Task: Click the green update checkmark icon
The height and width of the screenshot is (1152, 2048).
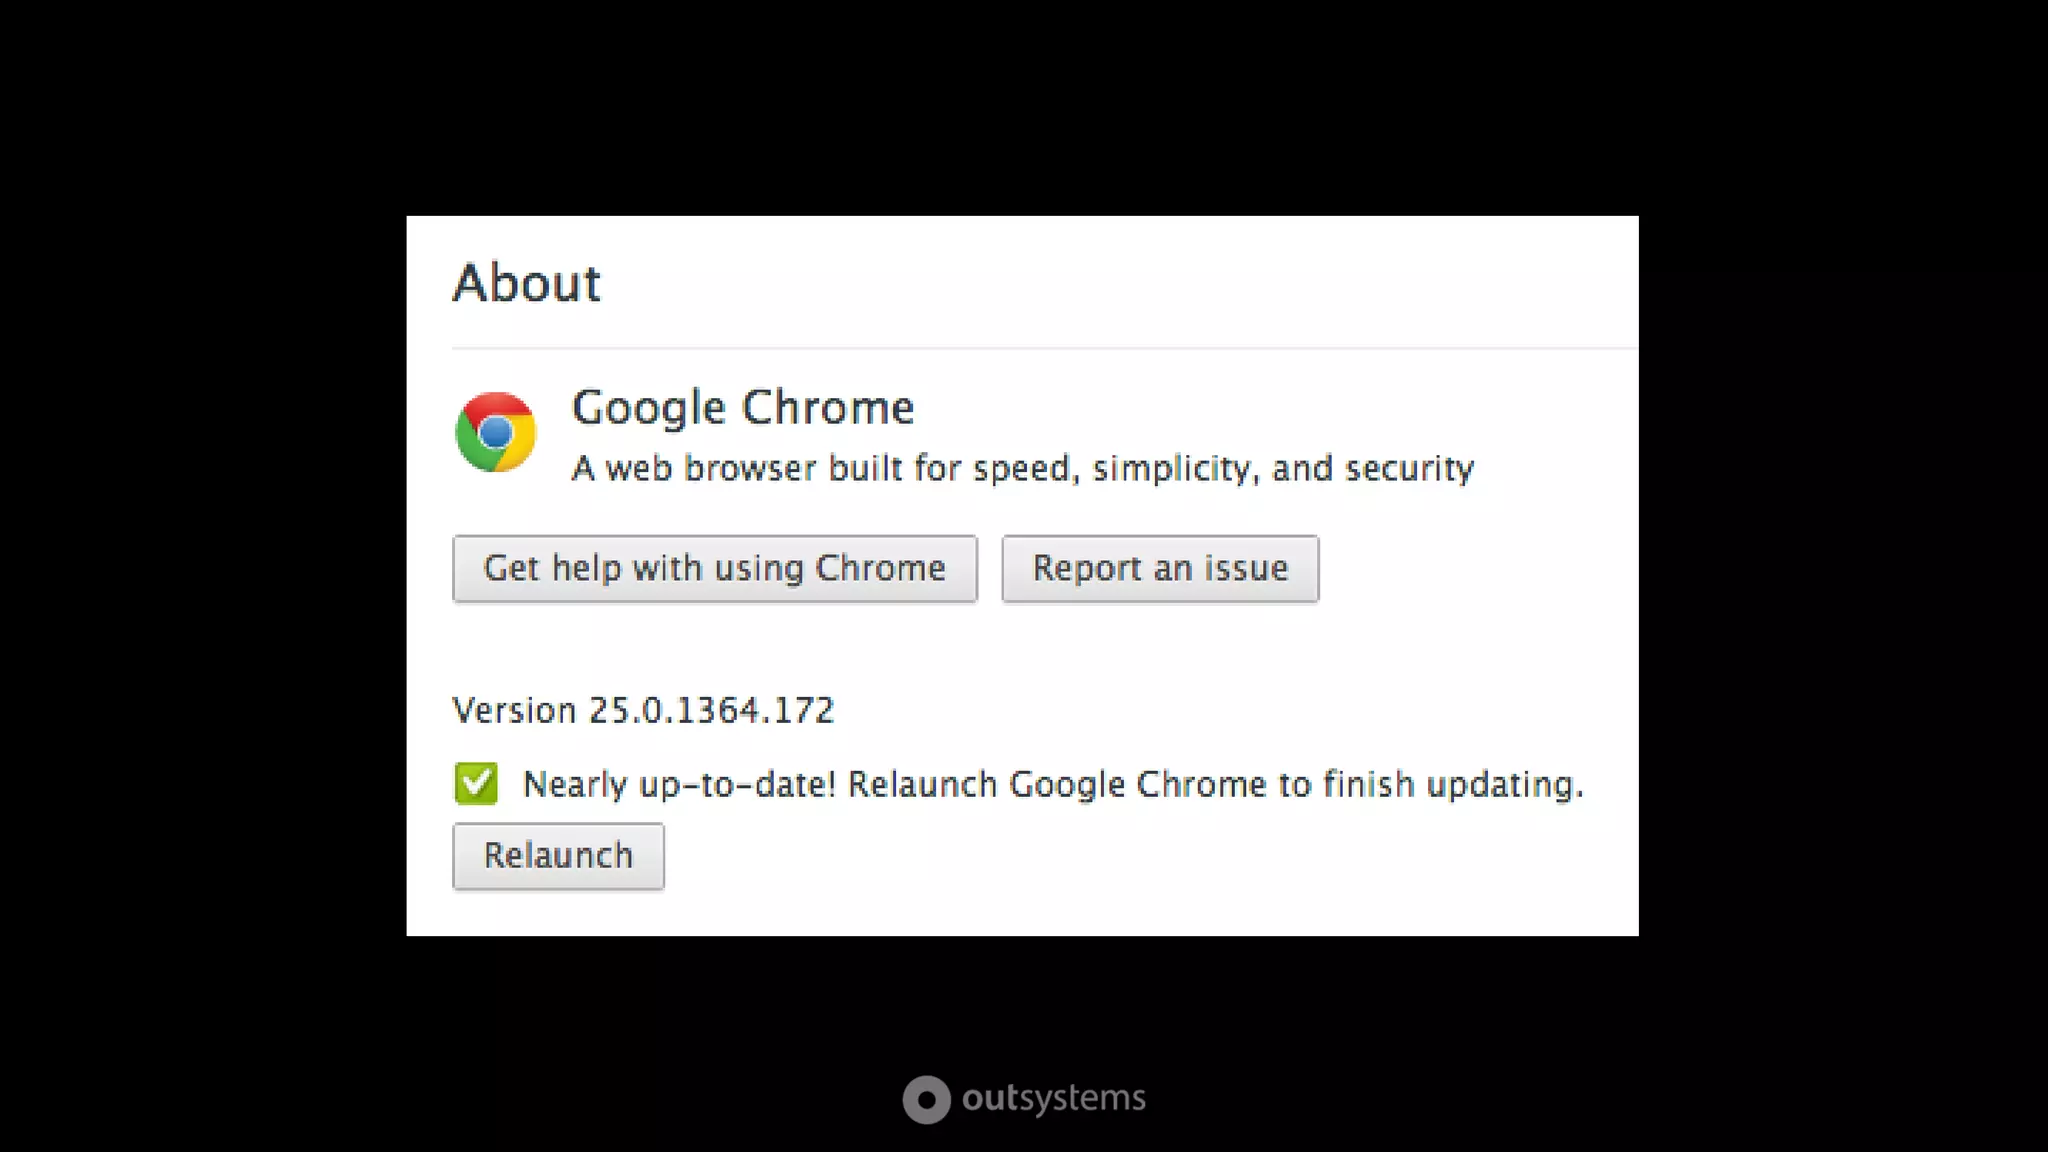Action: coord(476,783)
